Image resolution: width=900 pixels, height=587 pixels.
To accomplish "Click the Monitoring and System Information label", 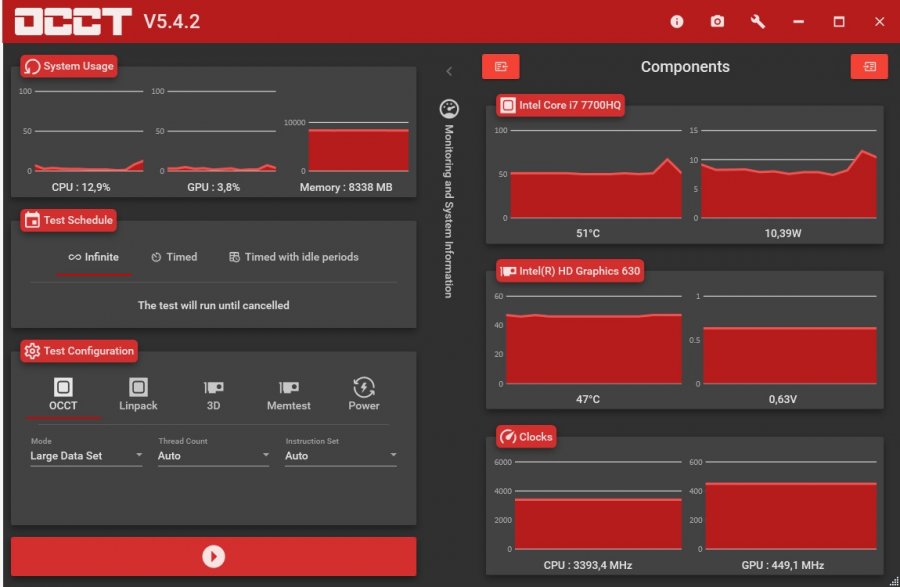I will pos(449,211).
